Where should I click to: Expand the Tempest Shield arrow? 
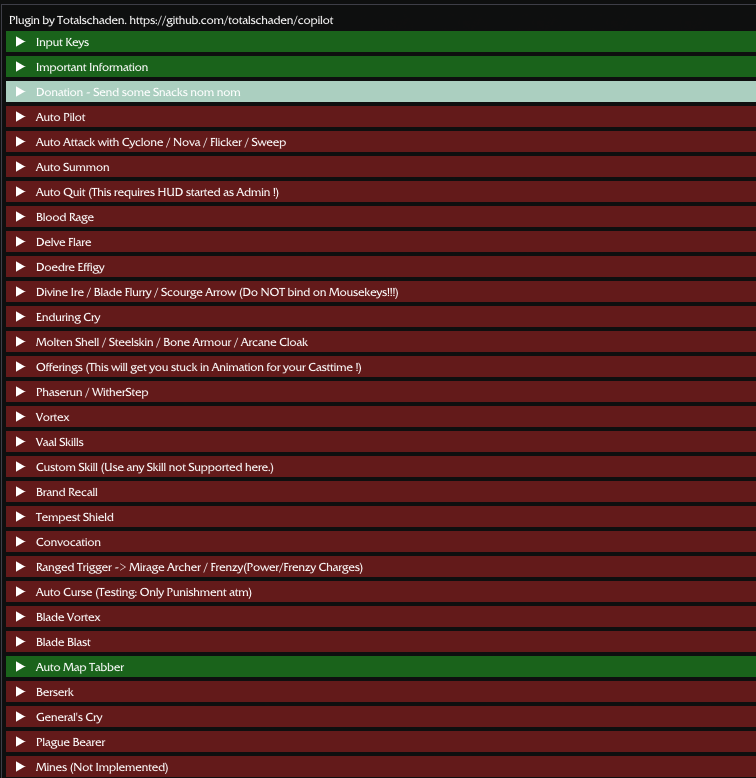tap(20, 517)
